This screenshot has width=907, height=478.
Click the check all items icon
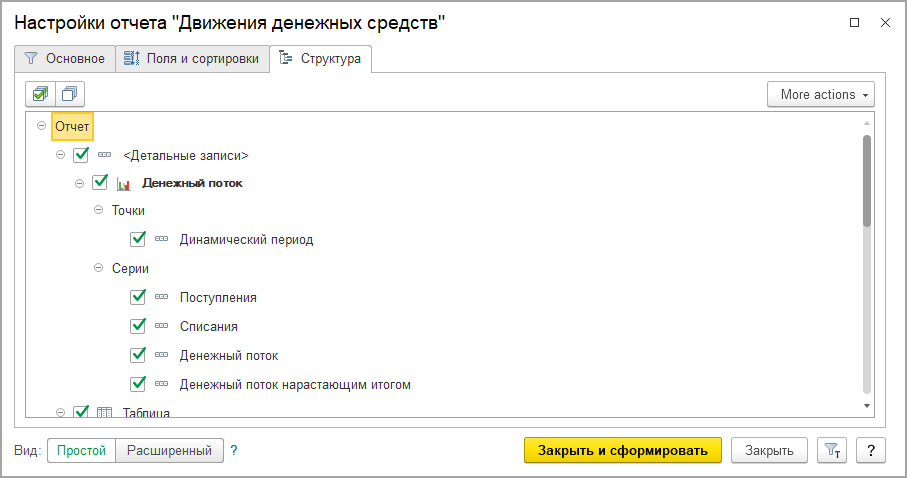(x=40, y=94)
